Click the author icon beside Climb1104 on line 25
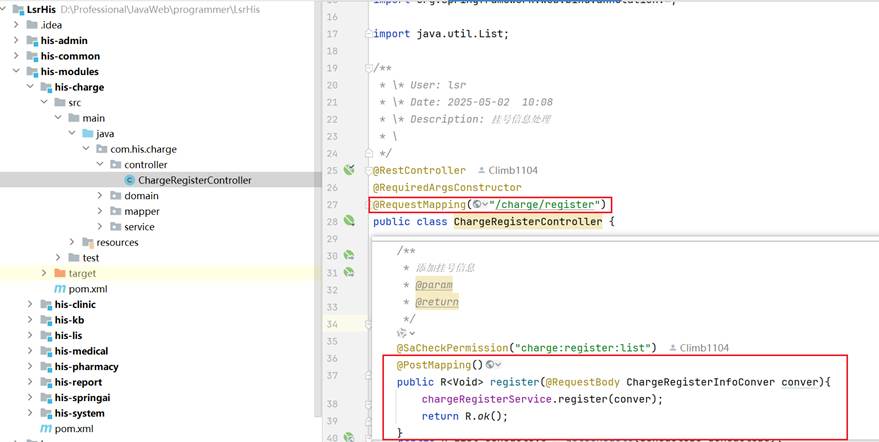Image resolution: width=879 pixels, height=442 pixels. point(481,170)
